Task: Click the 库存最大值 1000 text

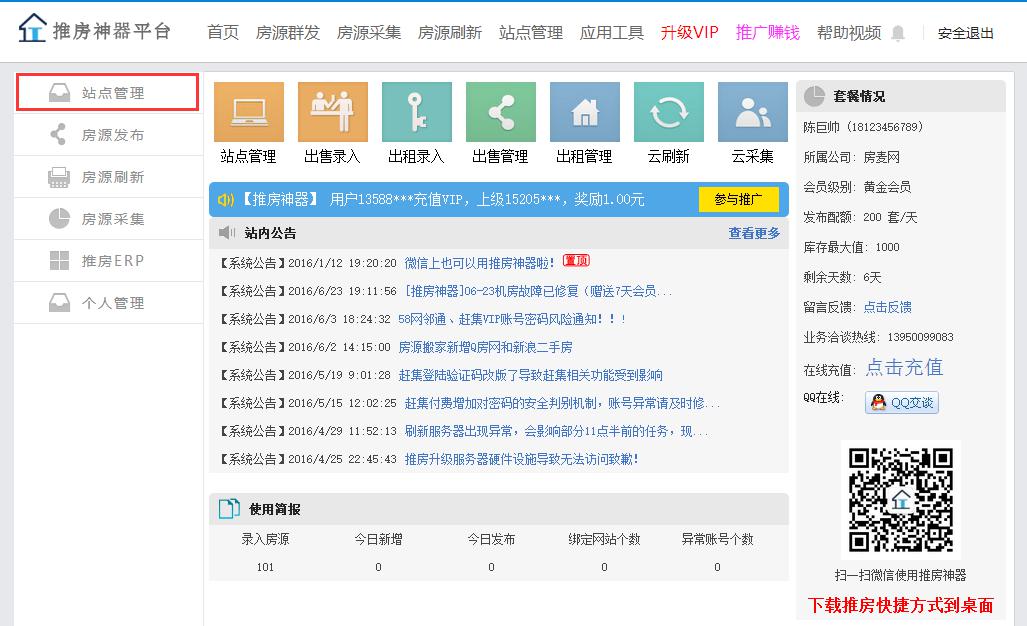Action: pyautogui.click(x=851, y=248)
